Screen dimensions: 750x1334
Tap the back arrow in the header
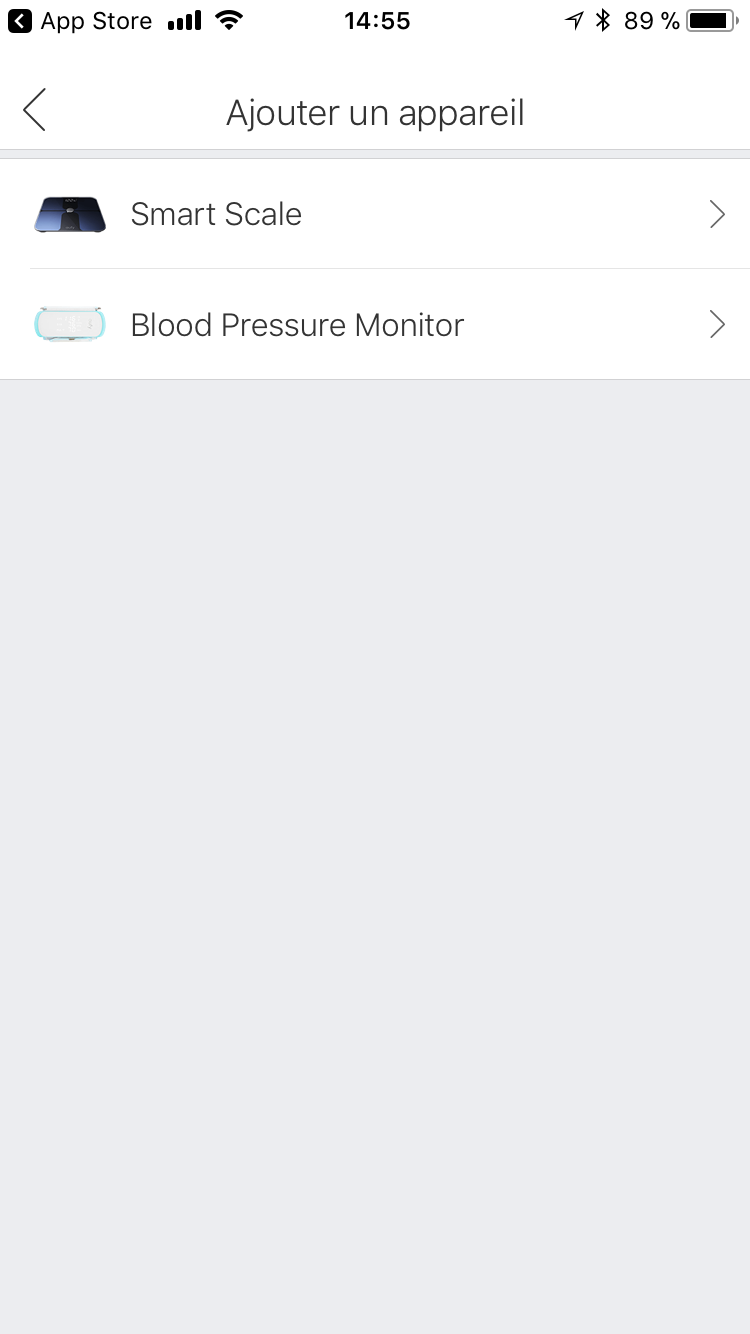click(35, 110)
